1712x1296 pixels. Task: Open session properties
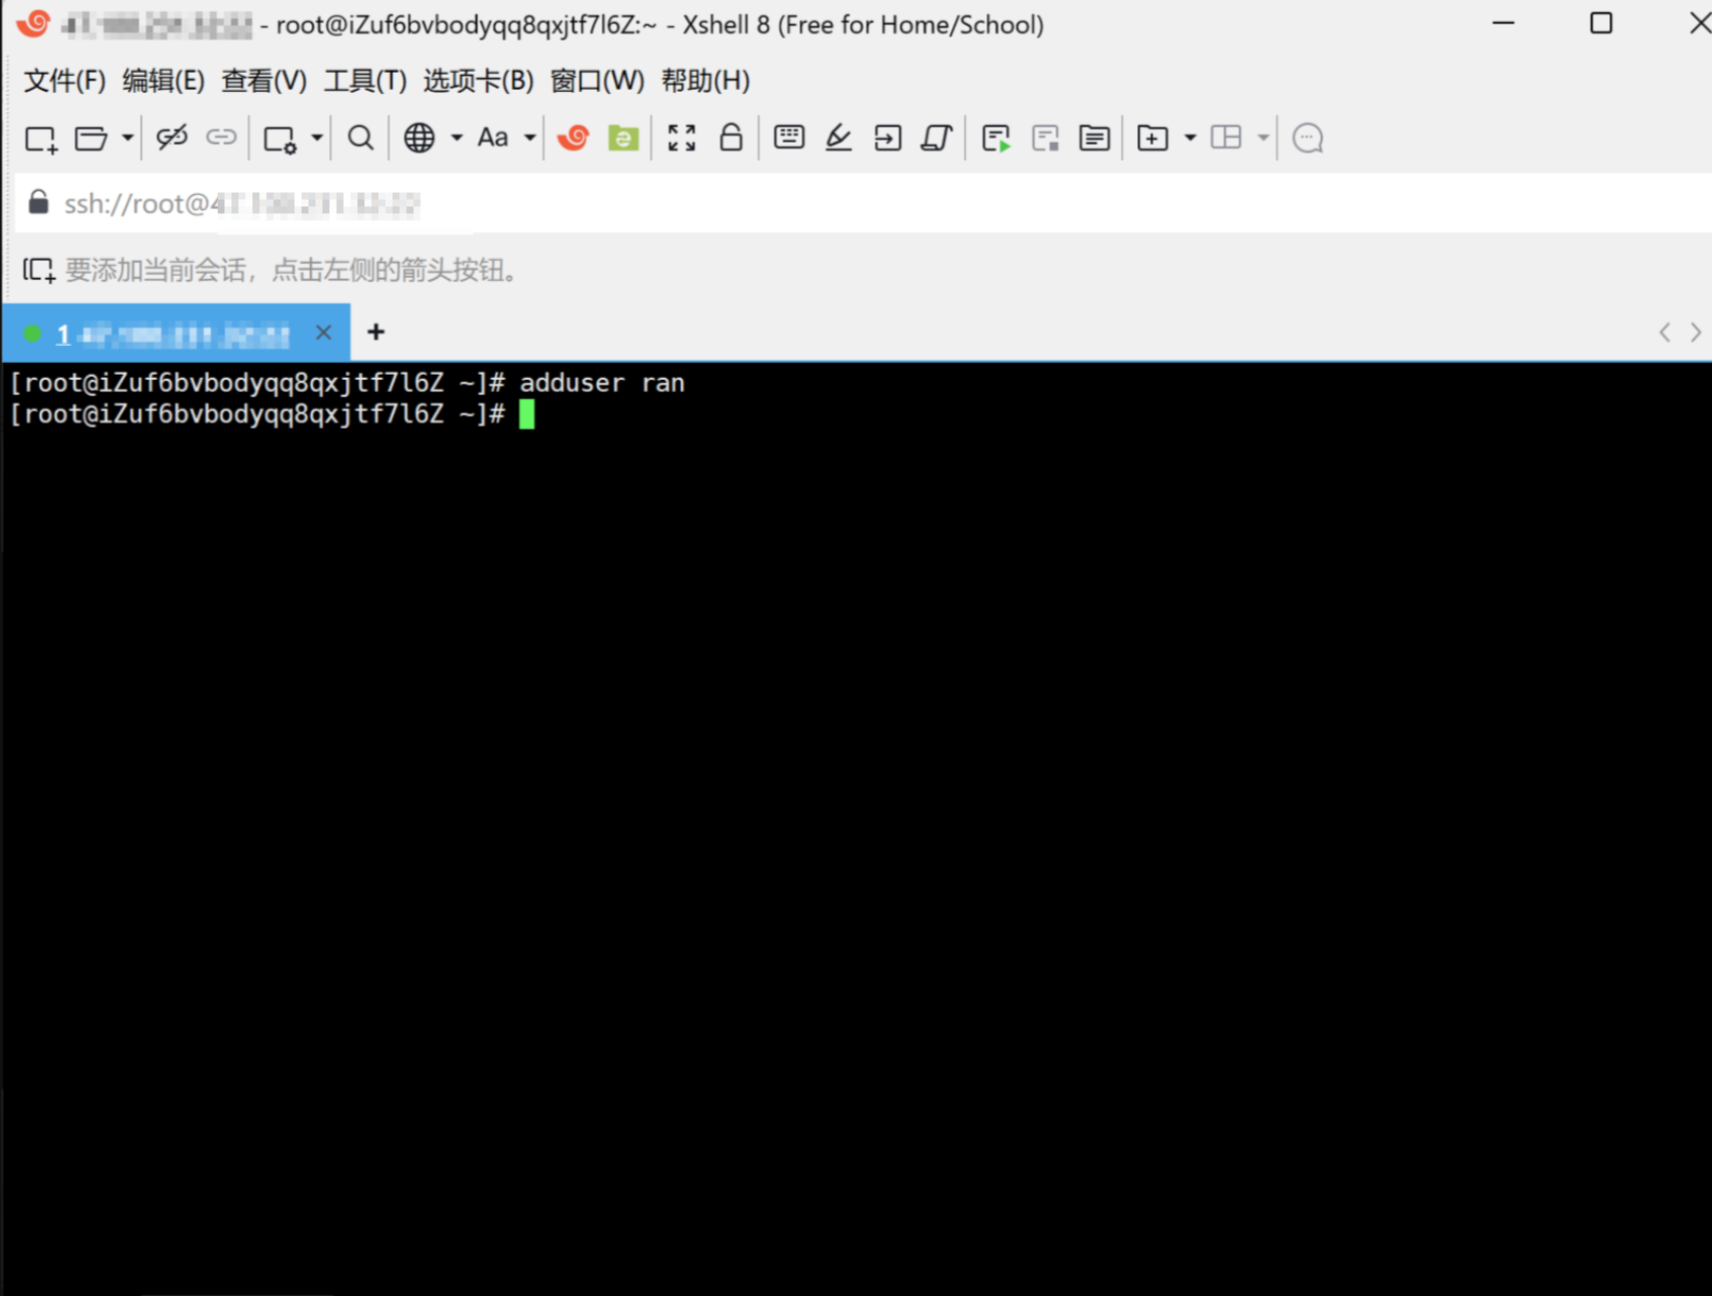click(278, 137)
